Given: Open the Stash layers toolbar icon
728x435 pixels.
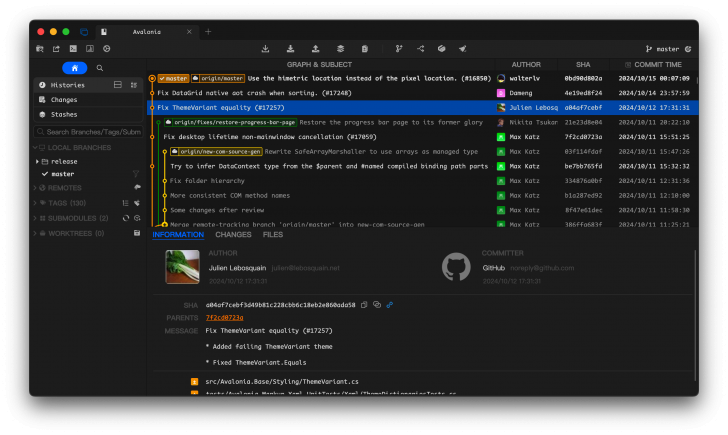Looking at the screenshot, I should tap(340, 49).
